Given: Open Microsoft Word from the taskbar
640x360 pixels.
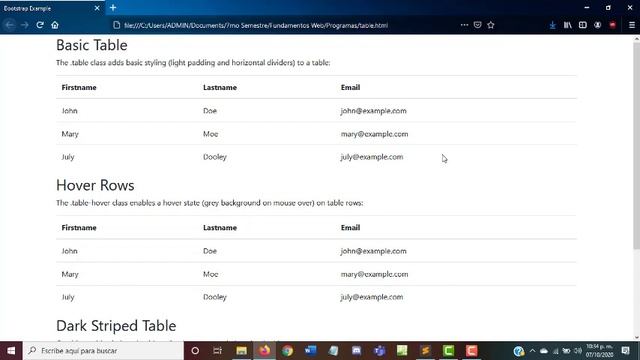Looking at the screenshot, I should coord(310,351).
